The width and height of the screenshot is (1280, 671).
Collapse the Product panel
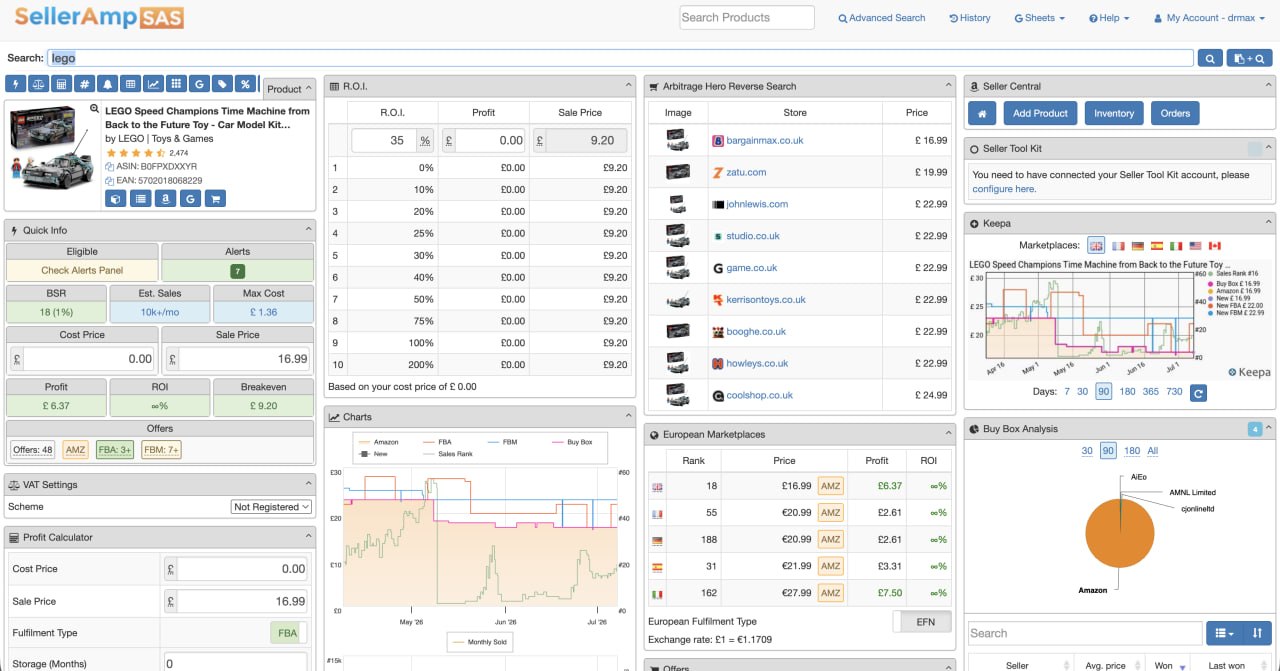coord(307,89)
